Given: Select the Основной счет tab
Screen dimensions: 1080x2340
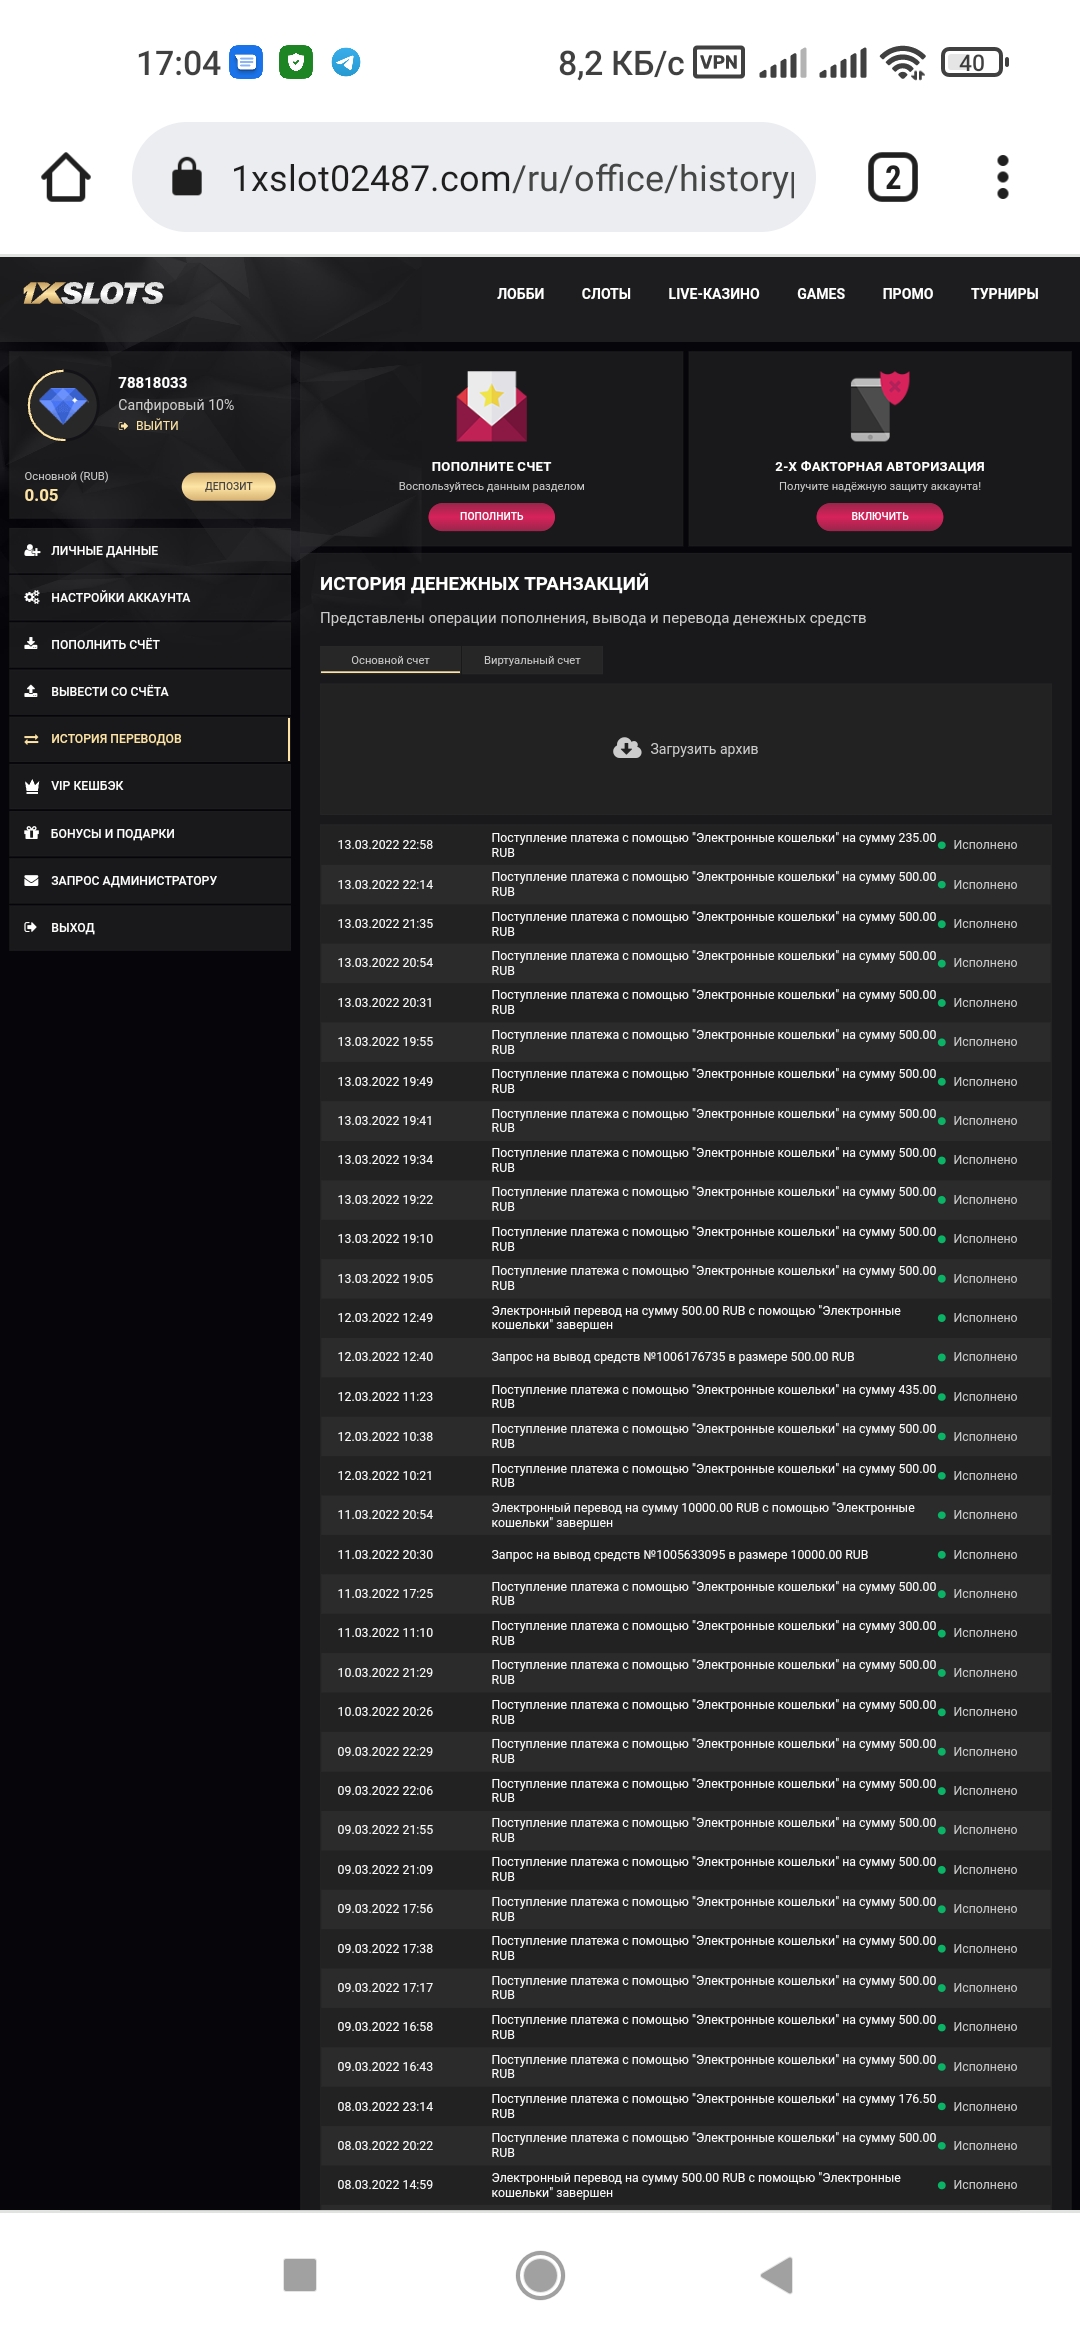Looking at the screenshot, I should click(390, 660).
